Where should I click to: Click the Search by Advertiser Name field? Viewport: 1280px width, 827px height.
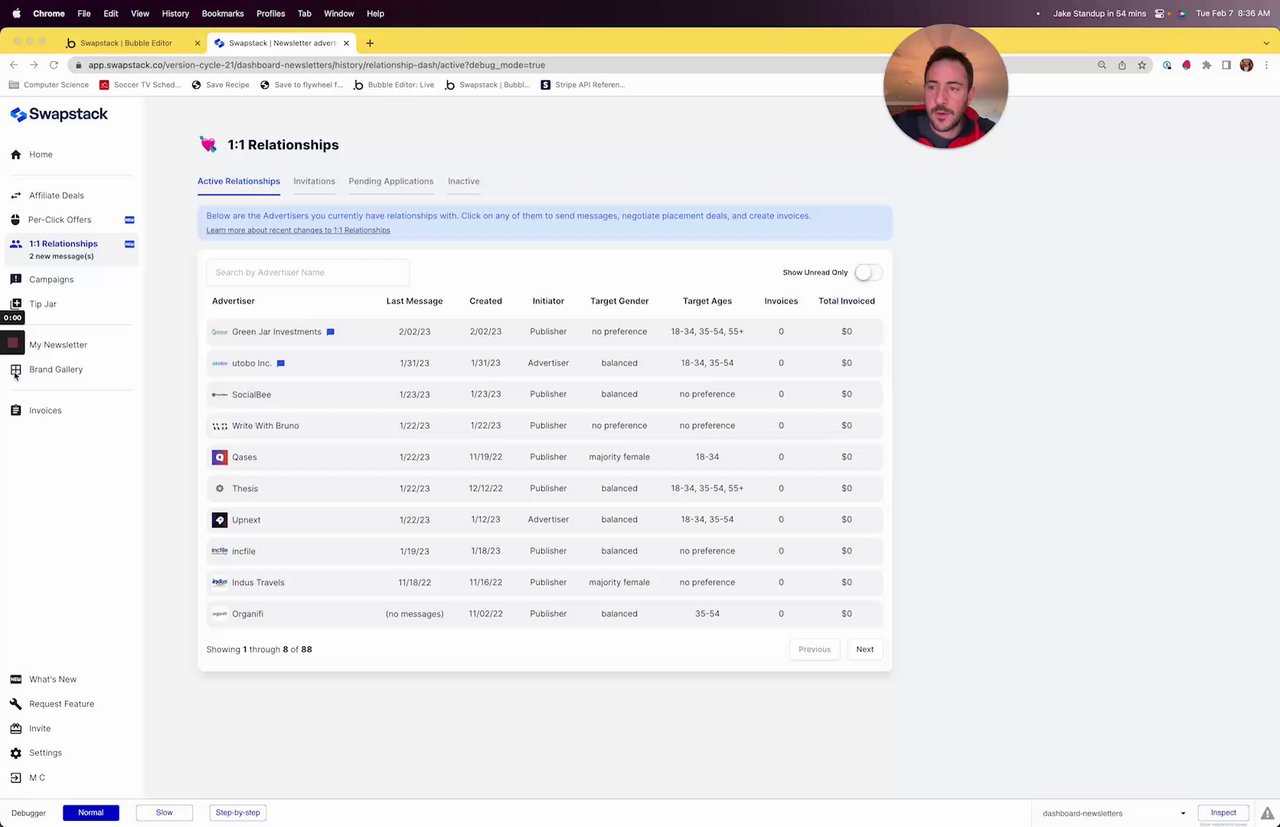pos(307,273)
